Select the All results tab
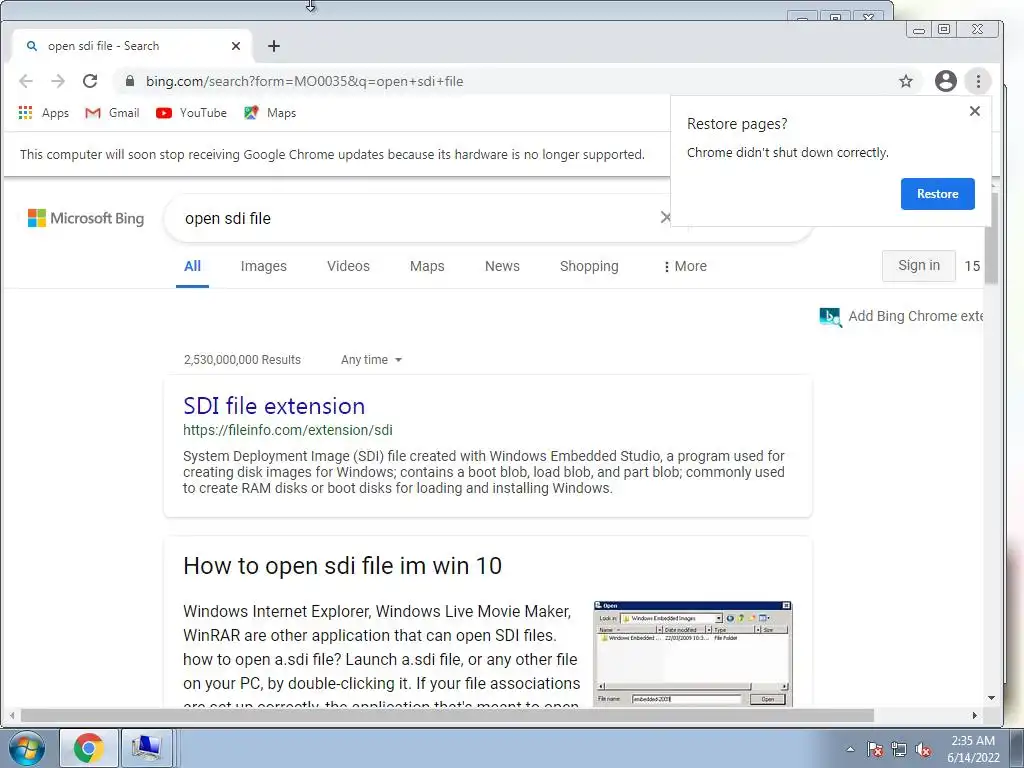This screenshot has width=1024, height=768. (x=192, y=266)
